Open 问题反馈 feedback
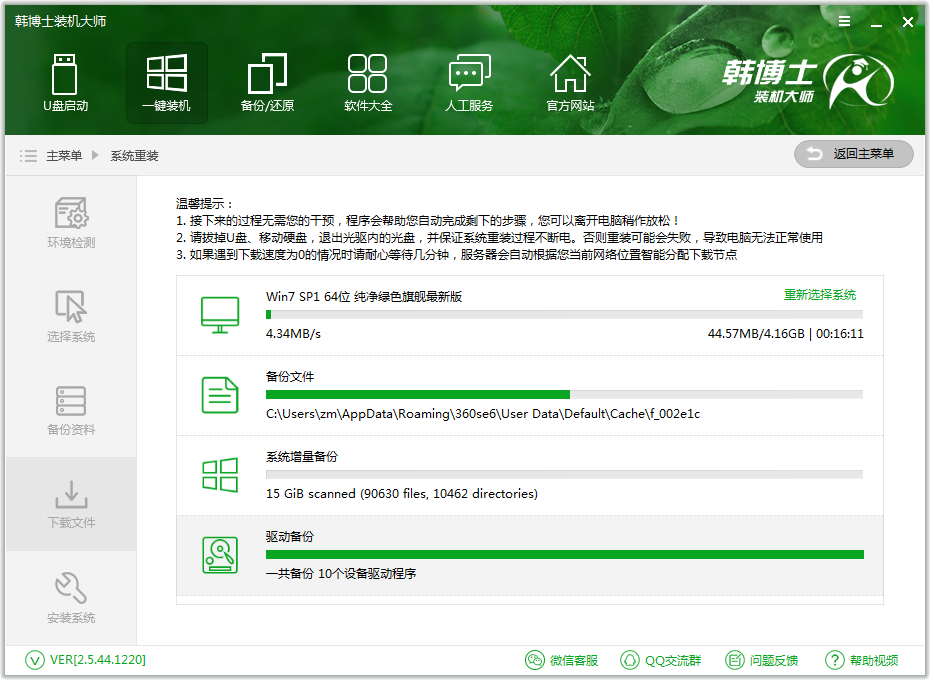 [x=761, y=660]
